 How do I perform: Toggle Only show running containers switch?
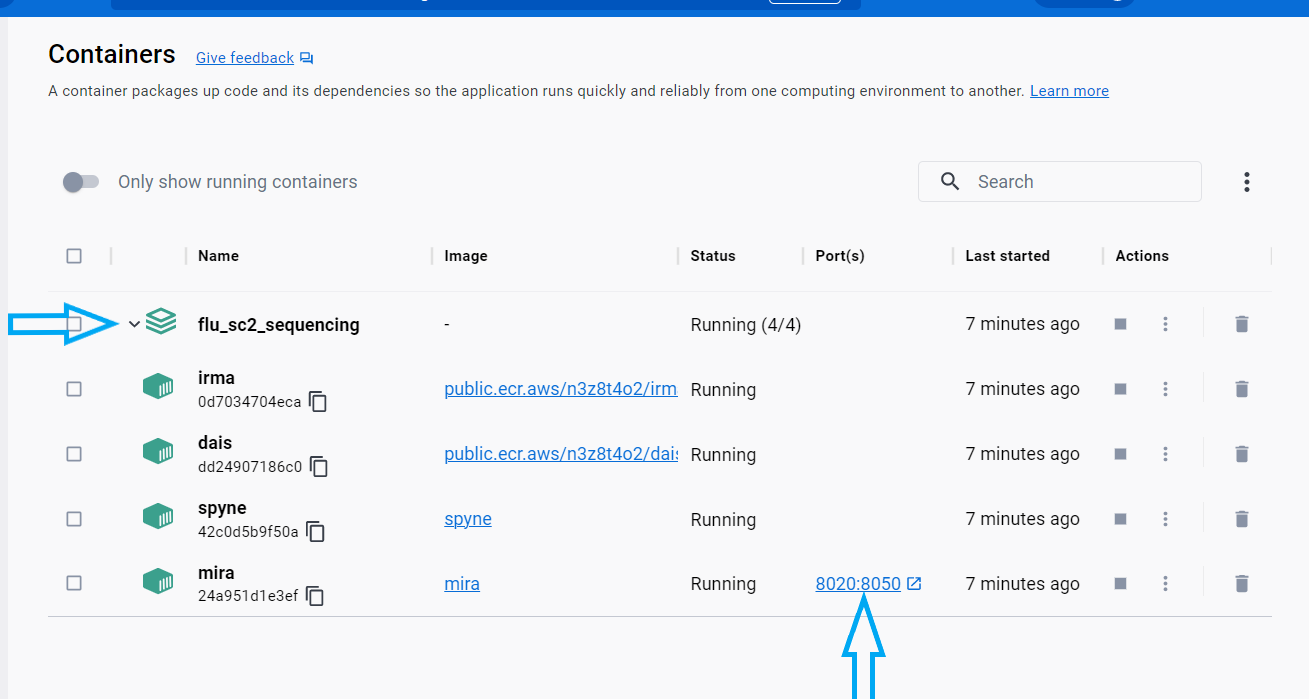81,182
